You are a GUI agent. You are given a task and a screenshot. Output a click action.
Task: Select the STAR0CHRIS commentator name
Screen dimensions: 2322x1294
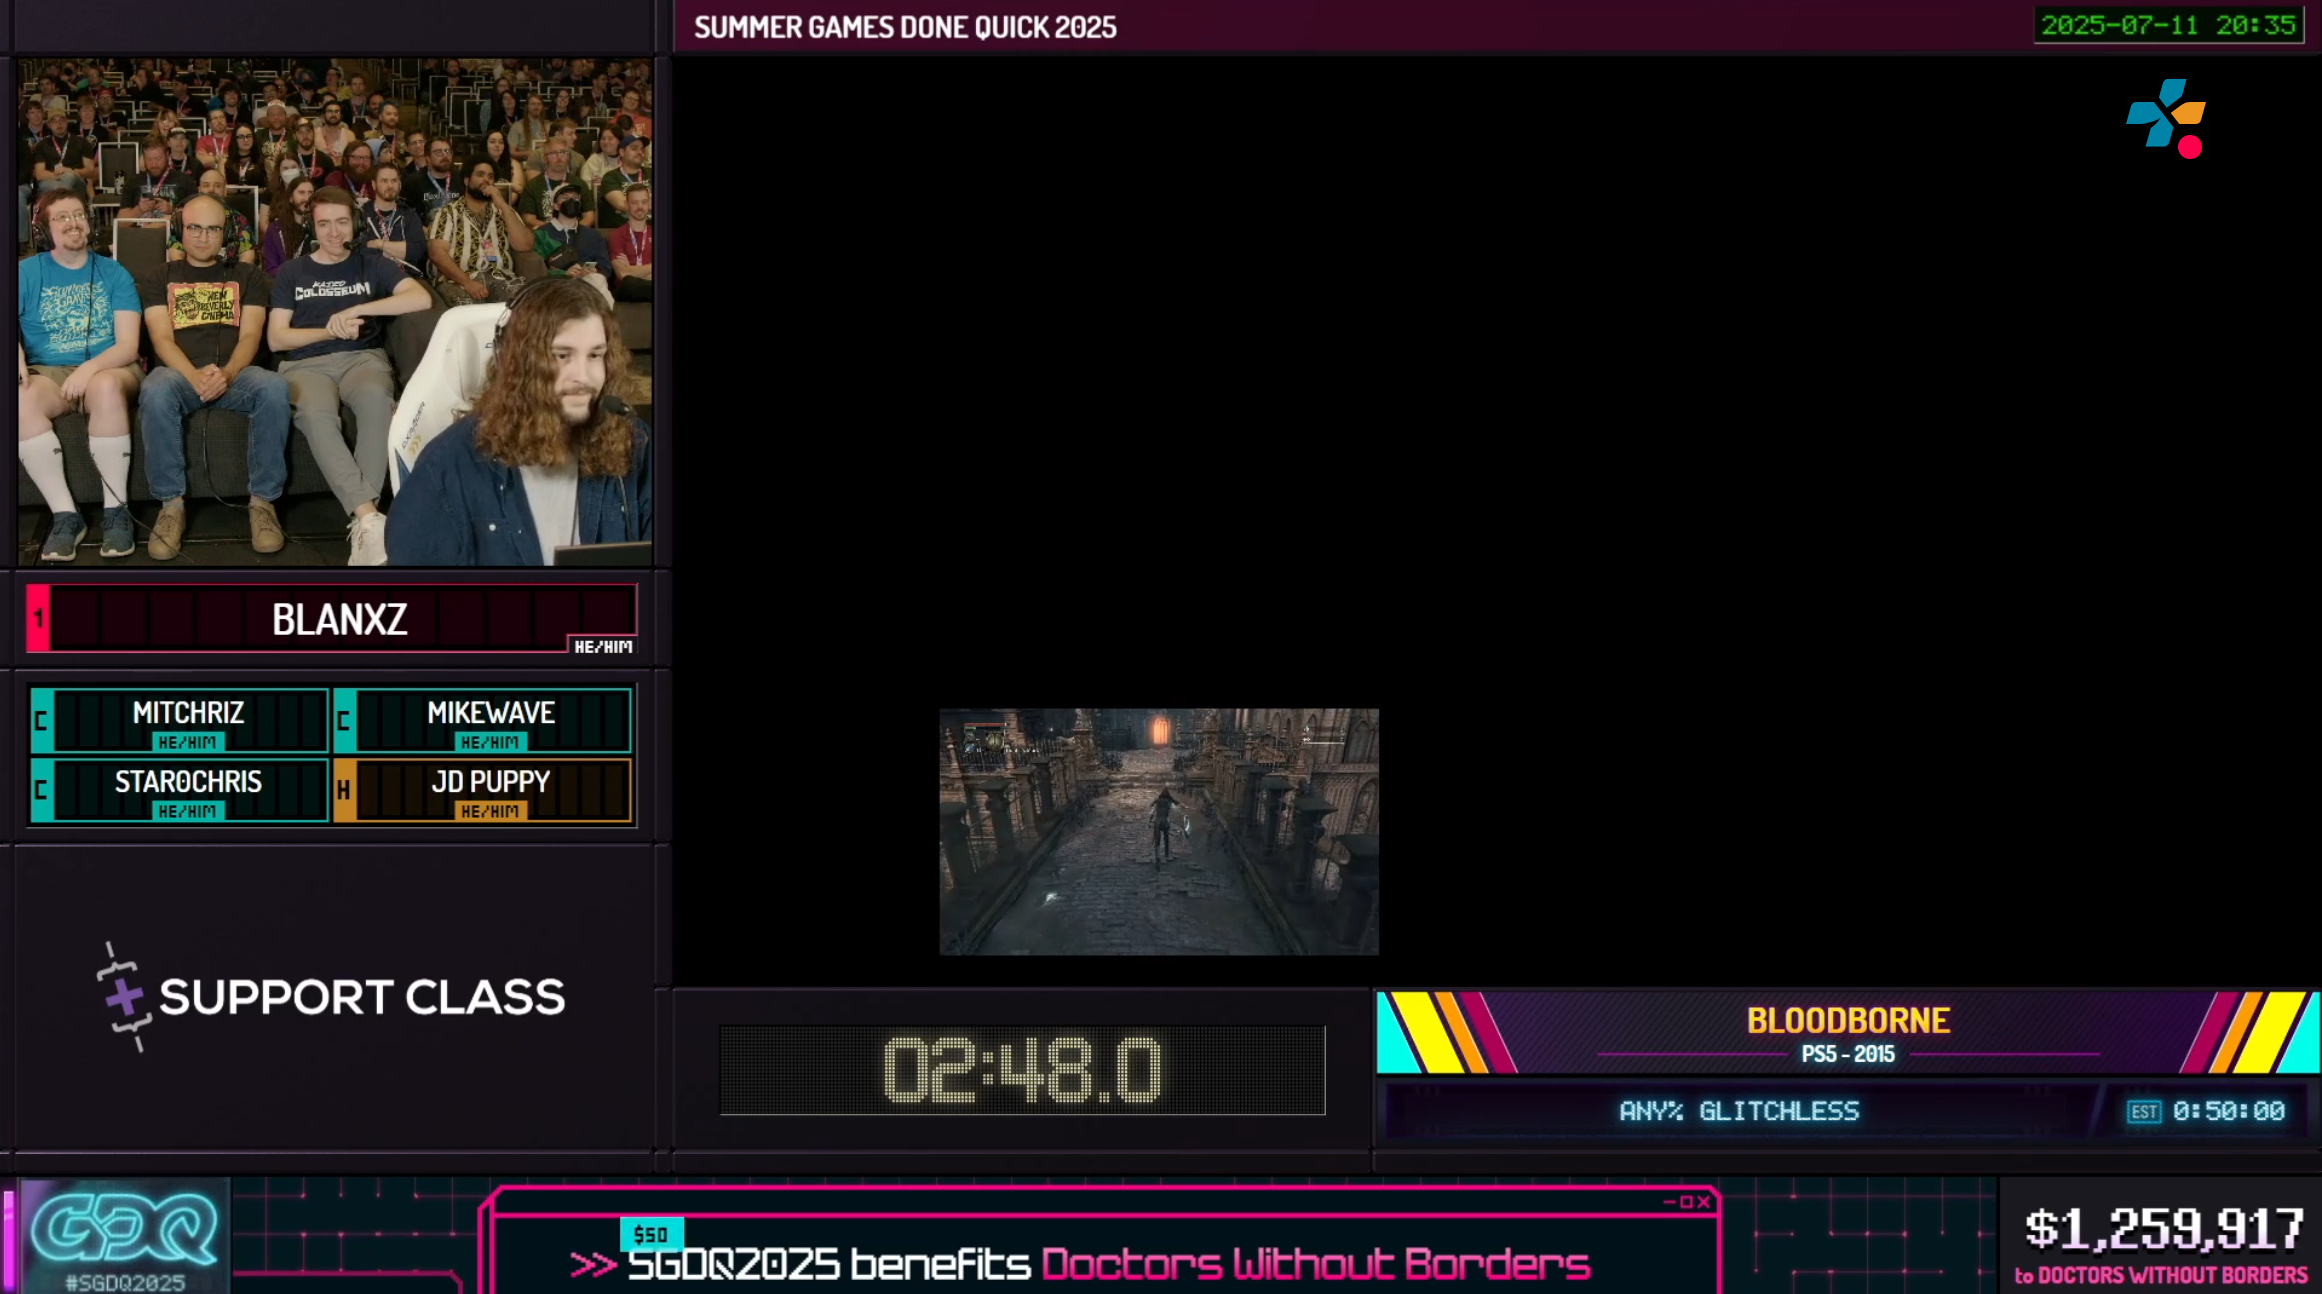(x=188, y=782)
